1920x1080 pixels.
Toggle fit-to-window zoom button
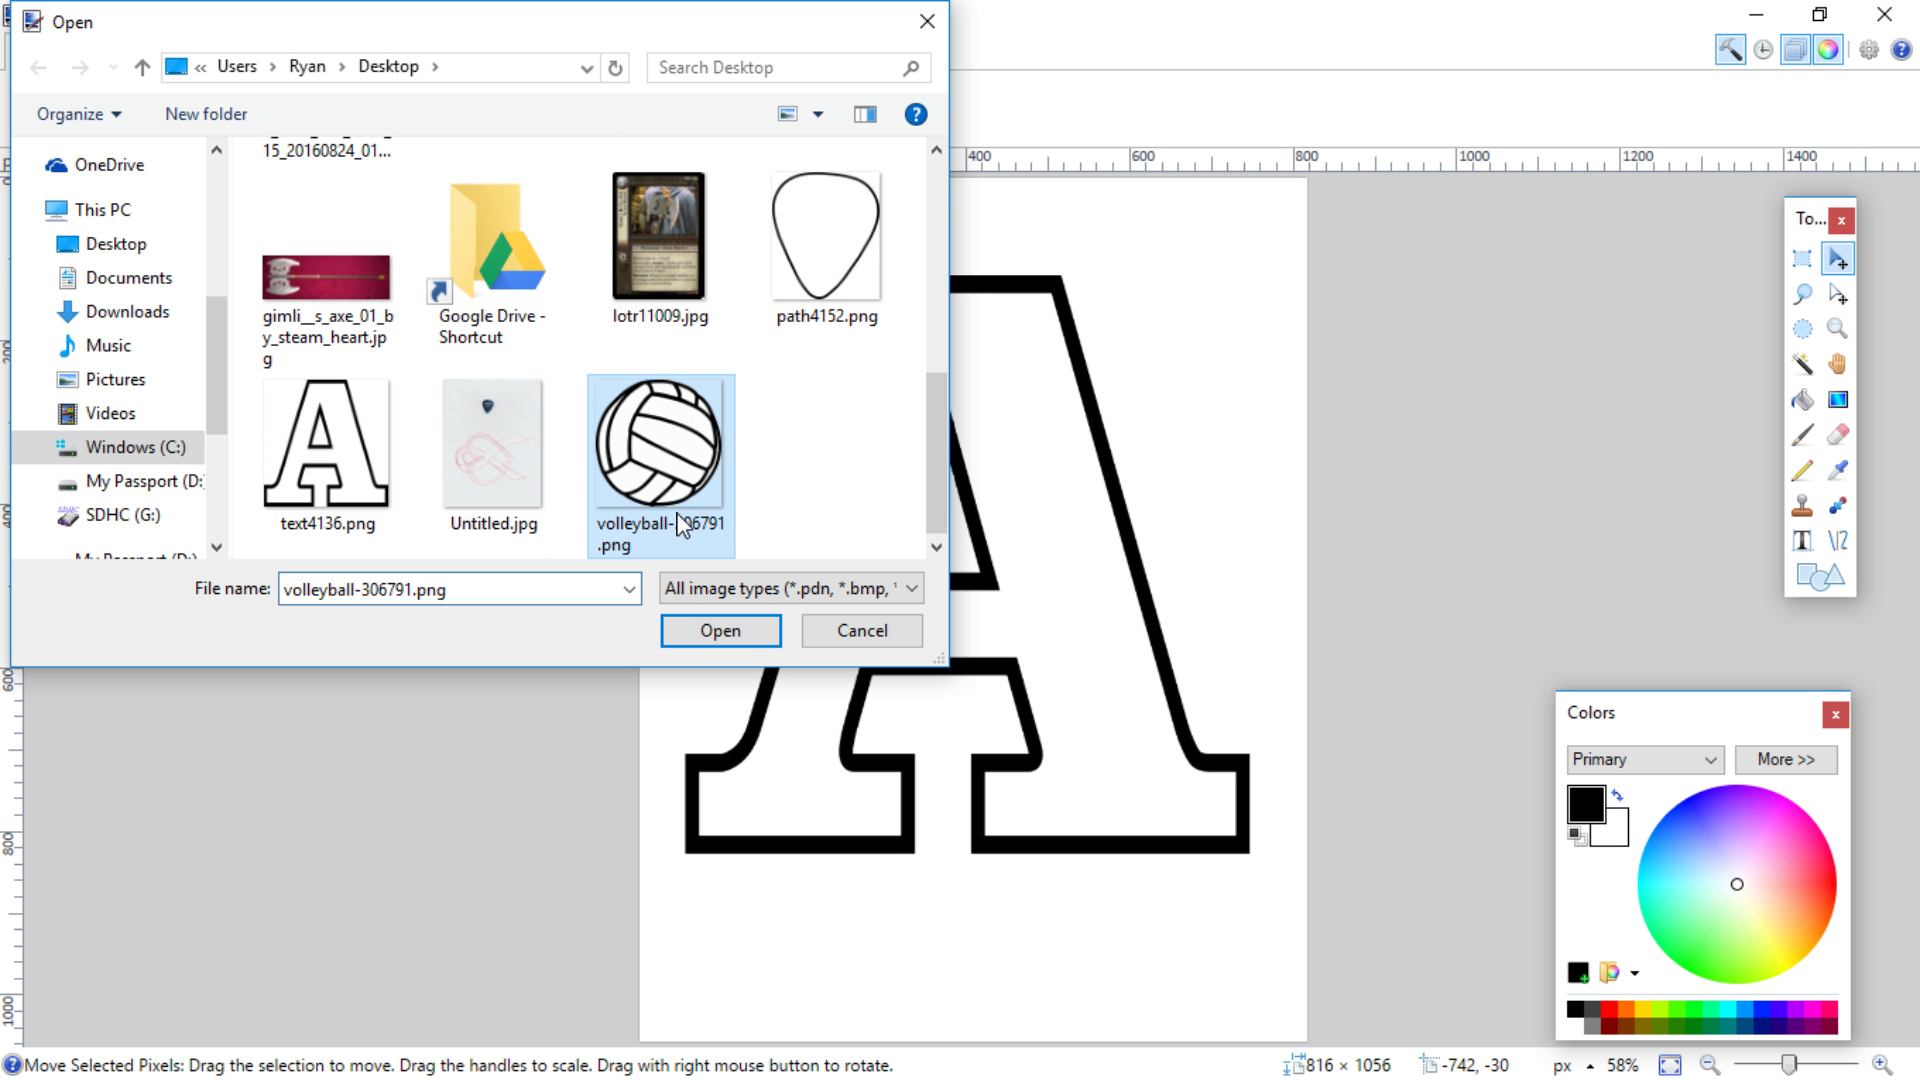(x=1669, y=1066)
